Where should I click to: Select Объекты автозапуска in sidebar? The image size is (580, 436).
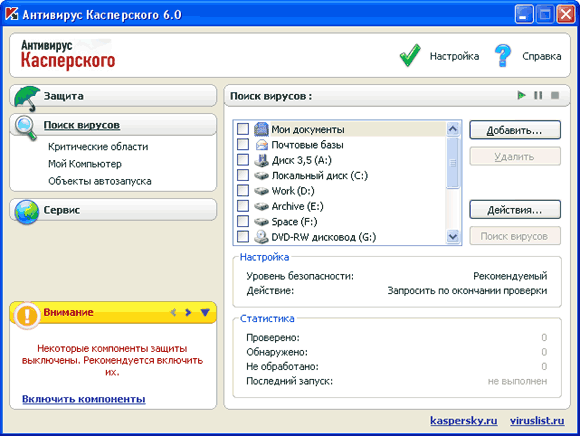(100, 181)
